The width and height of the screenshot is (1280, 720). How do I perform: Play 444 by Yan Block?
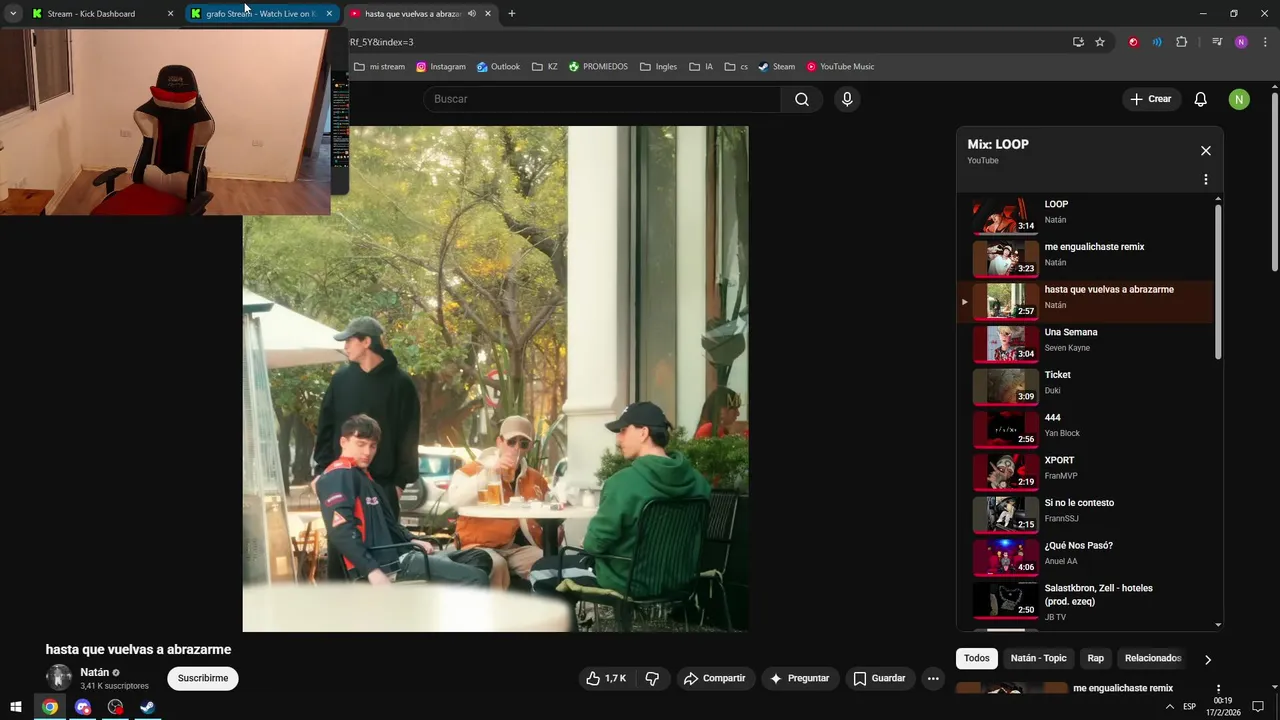[1085, 429]
